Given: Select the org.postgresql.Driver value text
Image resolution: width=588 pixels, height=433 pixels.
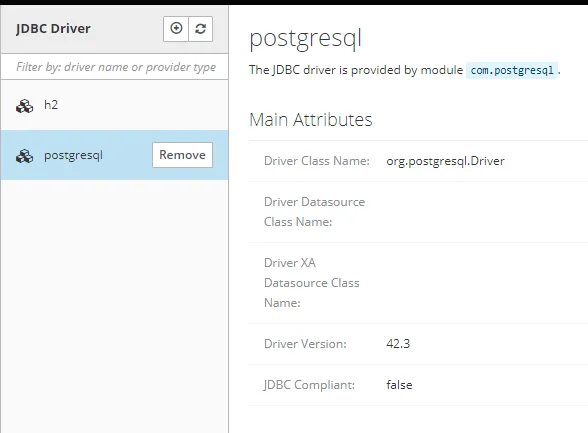Looking at the screenshot, I should (446, 161).
